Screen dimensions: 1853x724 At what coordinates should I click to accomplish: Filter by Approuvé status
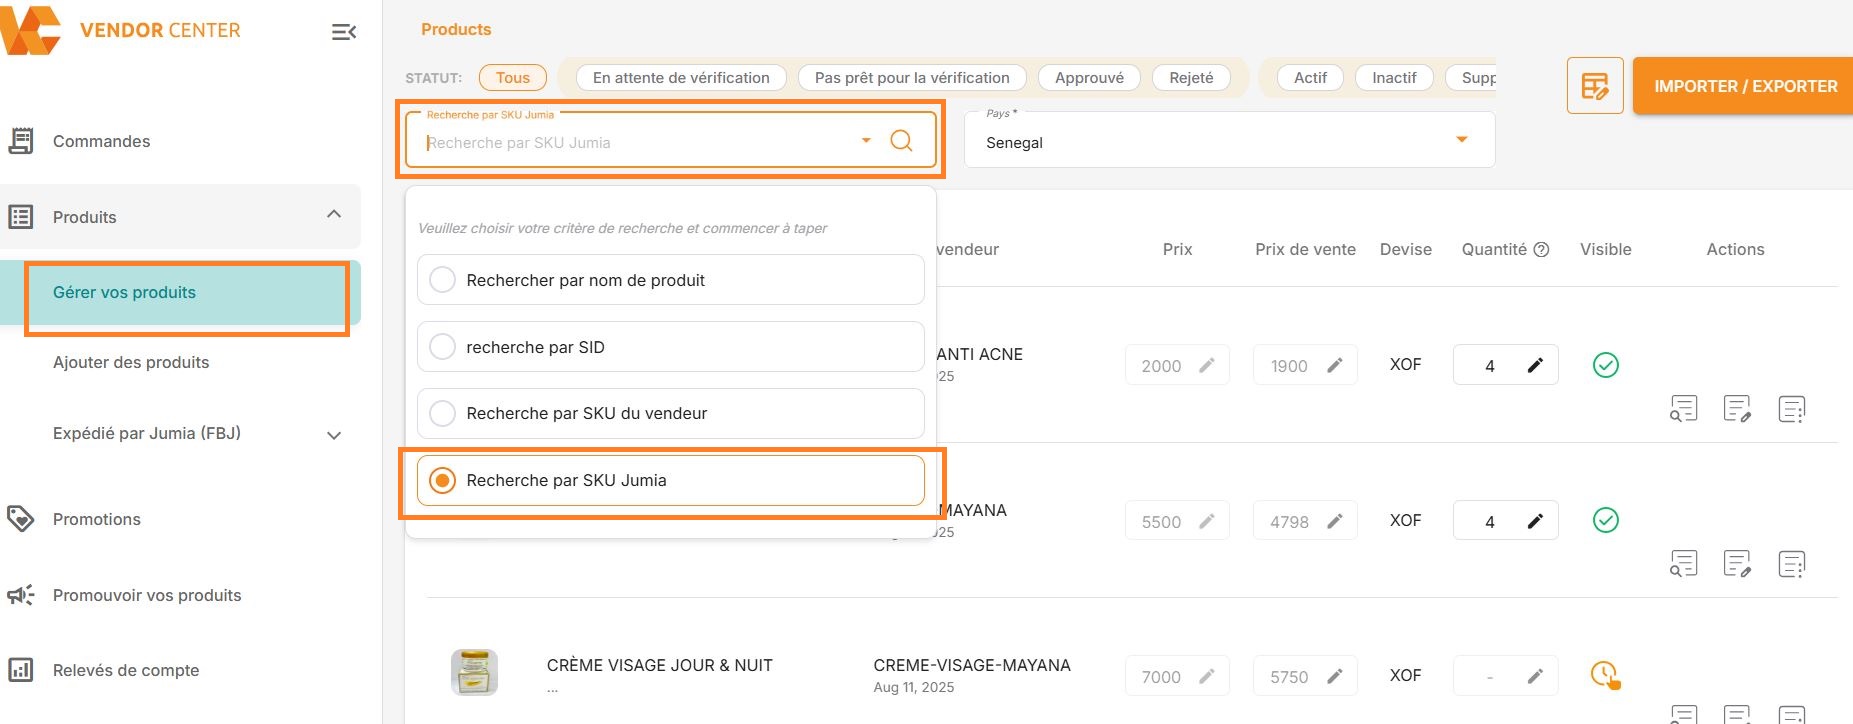click(1089, 78)
